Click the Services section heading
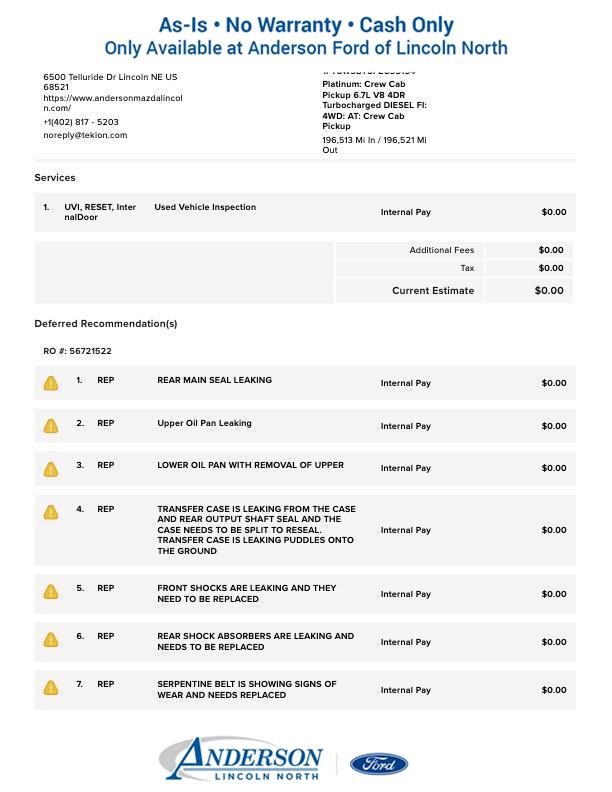Screen dimensions: 612x792 point(55,178)
